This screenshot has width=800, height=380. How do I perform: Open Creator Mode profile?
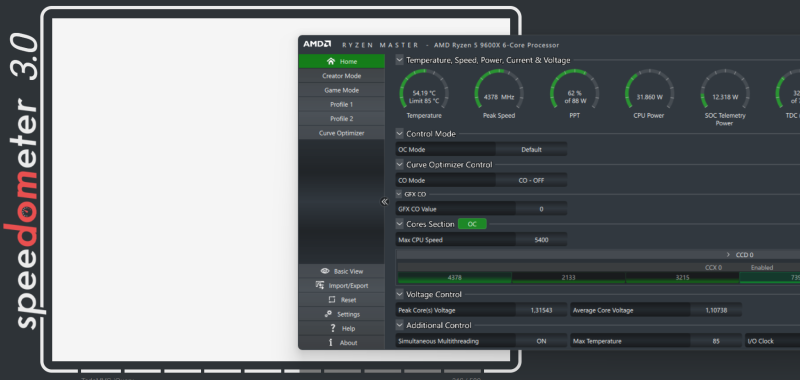pyautogui.click(x=341, y=75)
